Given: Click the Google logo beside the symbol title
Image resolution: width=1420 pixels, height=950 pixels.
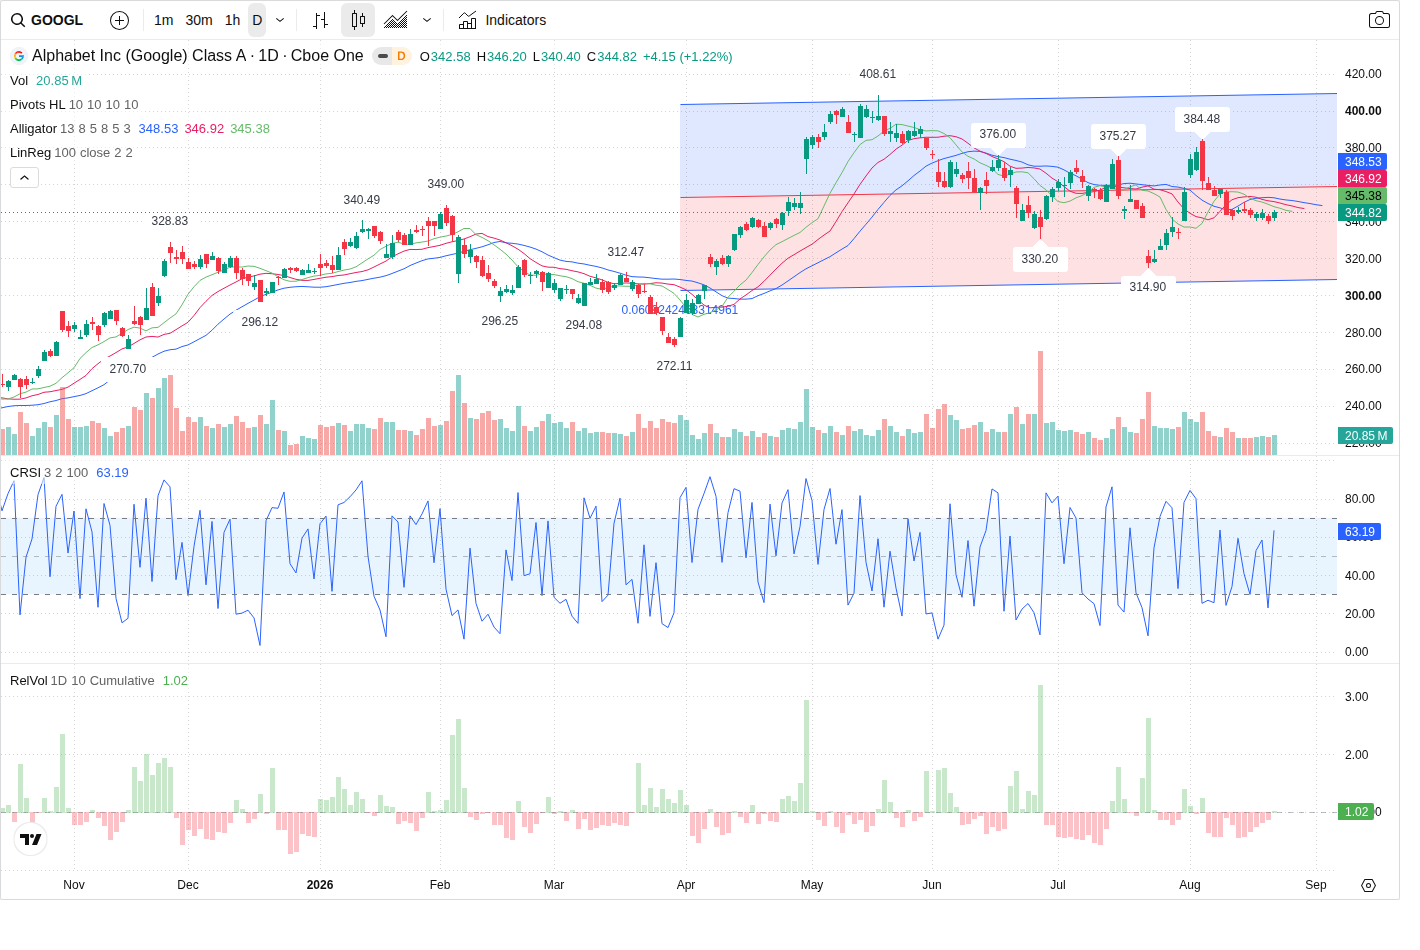Looking at the screenshot, I should (18, 56).
